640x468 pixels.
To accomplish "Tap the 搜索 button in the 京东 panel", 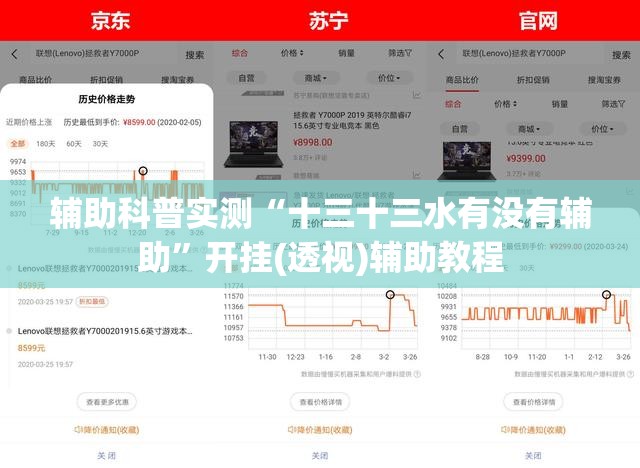I will [x=195, y=55].
